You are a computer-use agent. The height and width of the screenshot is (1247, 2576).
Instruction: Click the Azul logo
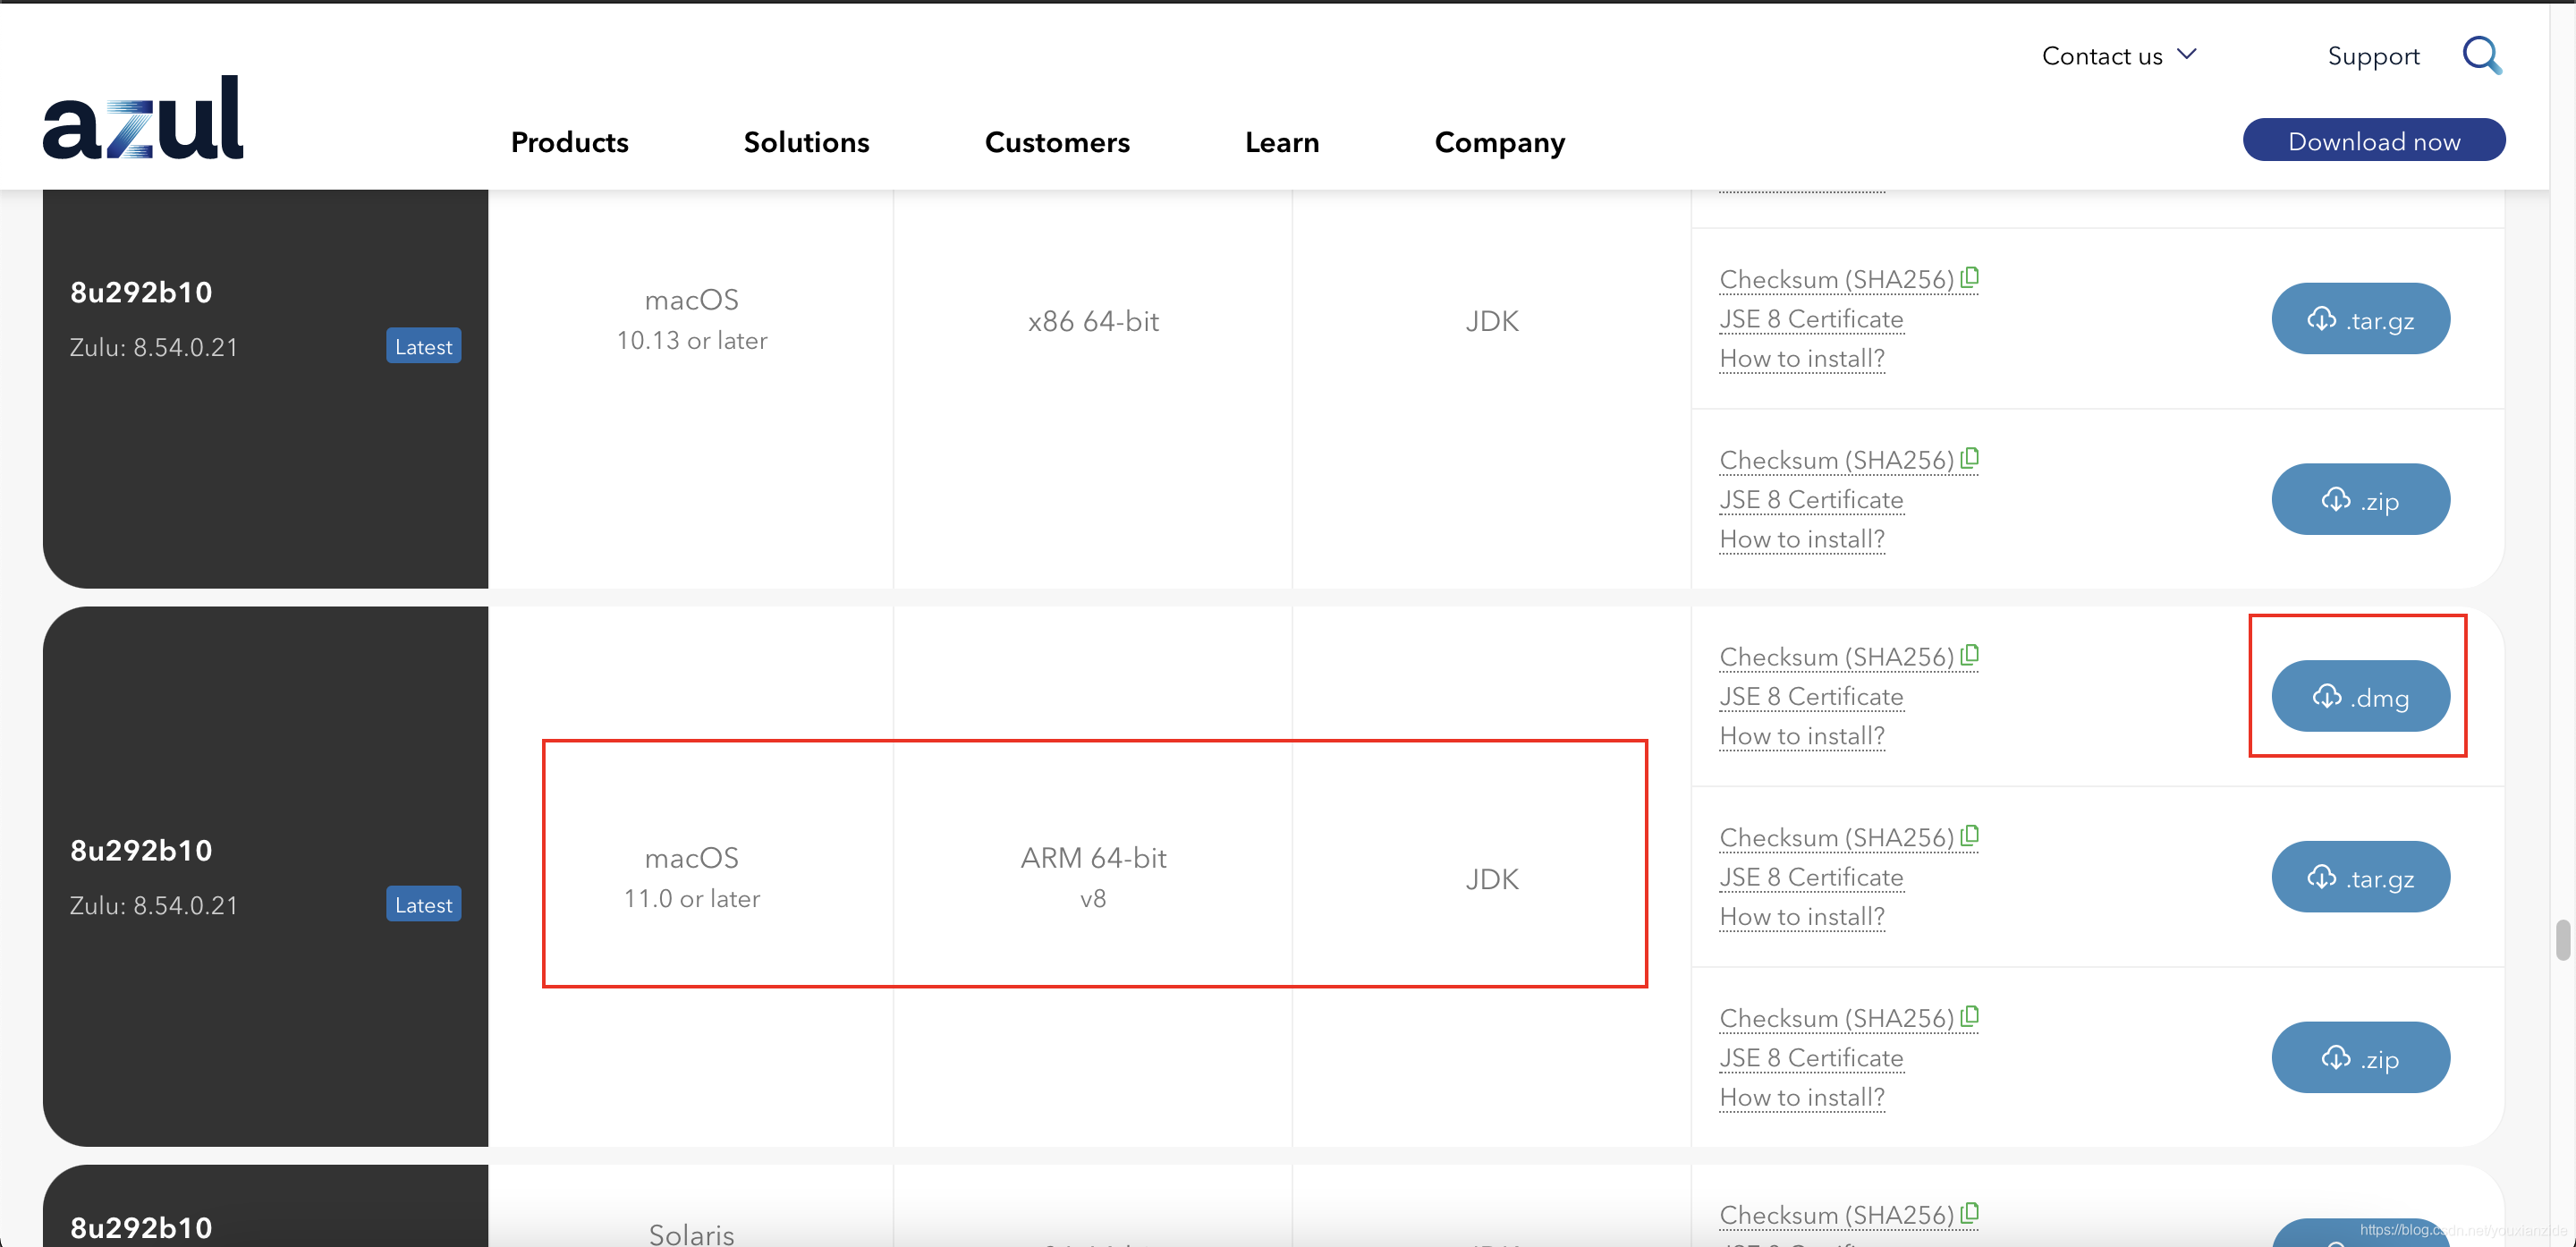pyautogui.click(x=143, y=118)
